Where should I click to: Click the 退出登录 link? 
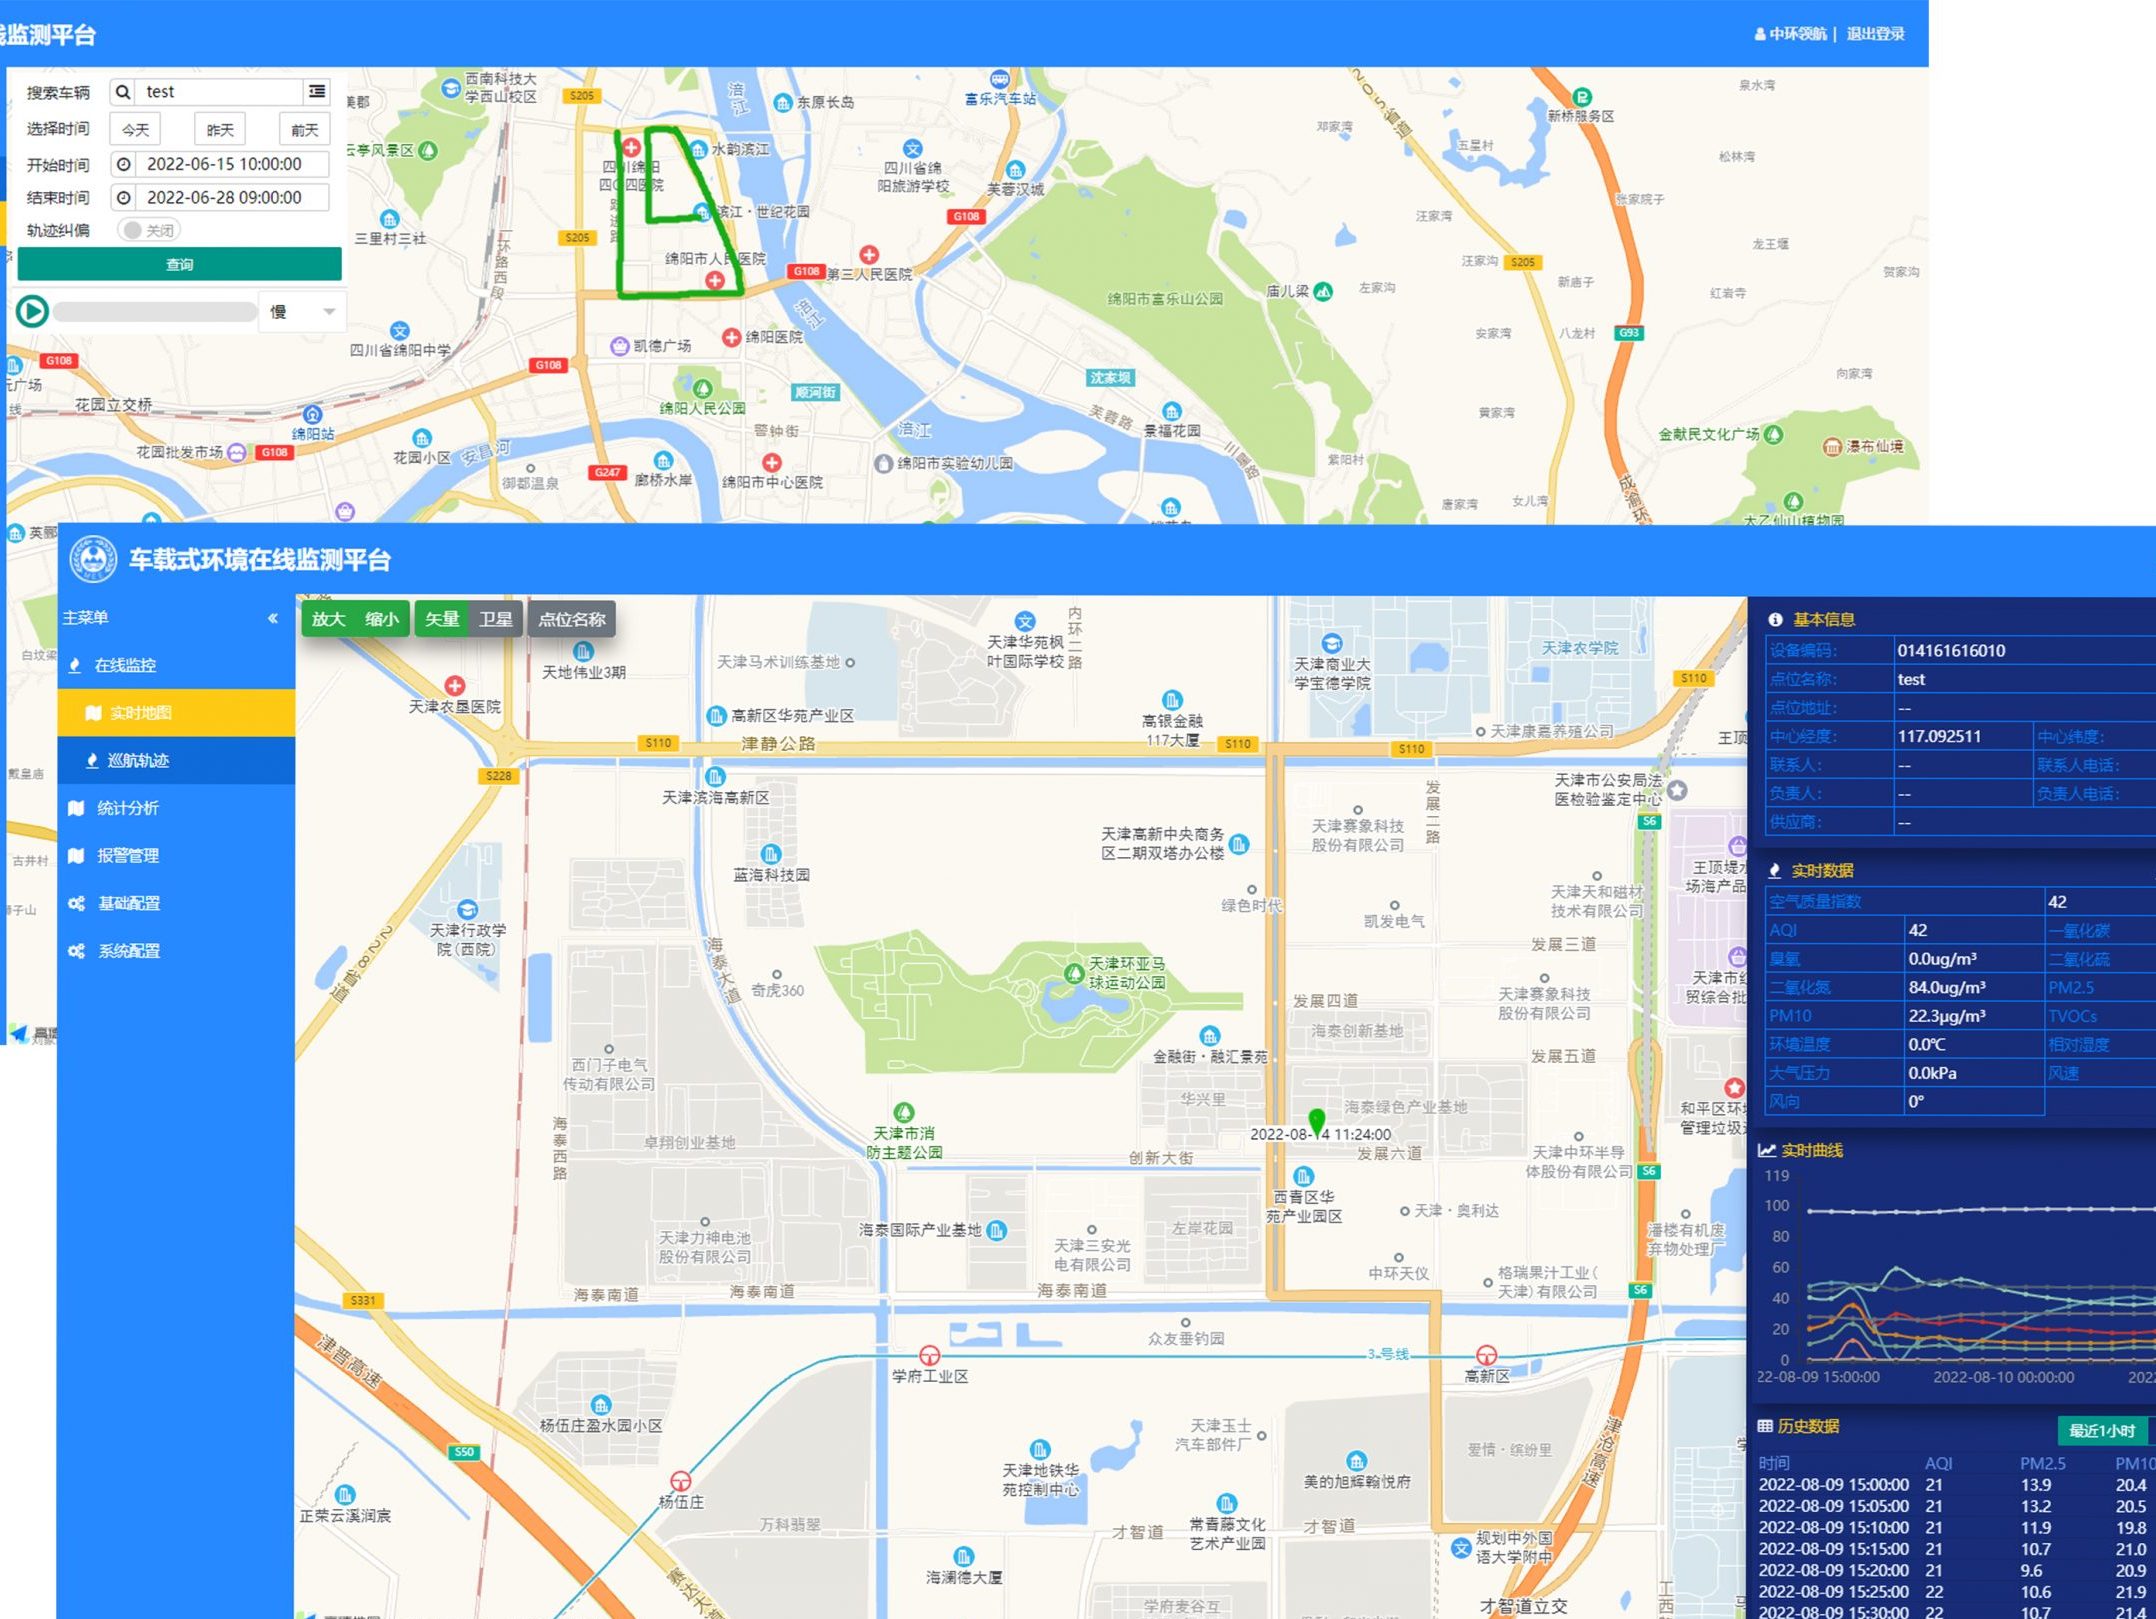1875,34
